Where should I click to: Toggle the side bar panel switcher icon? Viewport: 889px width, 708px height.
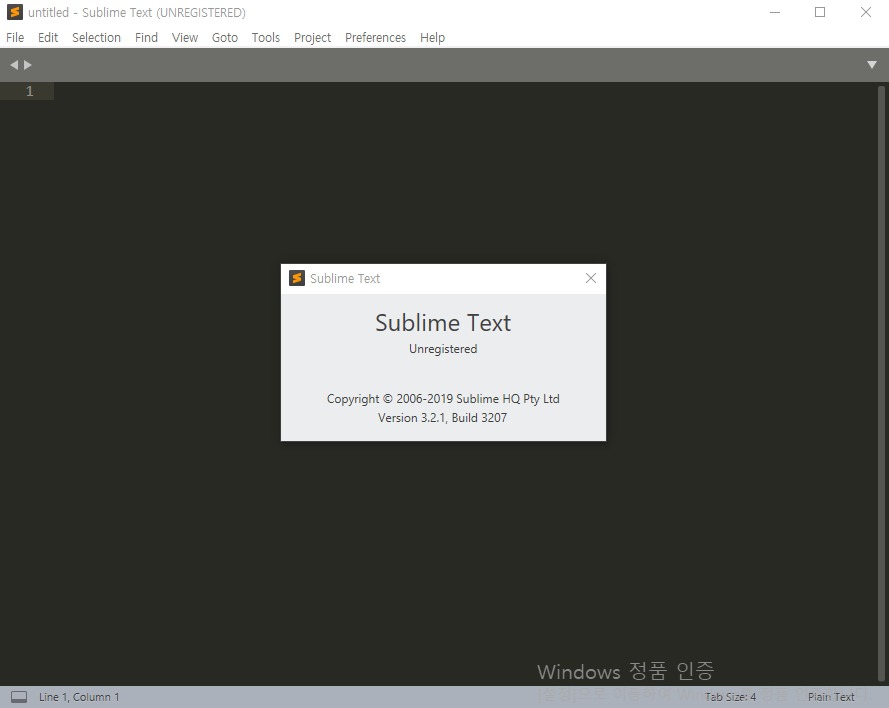[19, 697]
